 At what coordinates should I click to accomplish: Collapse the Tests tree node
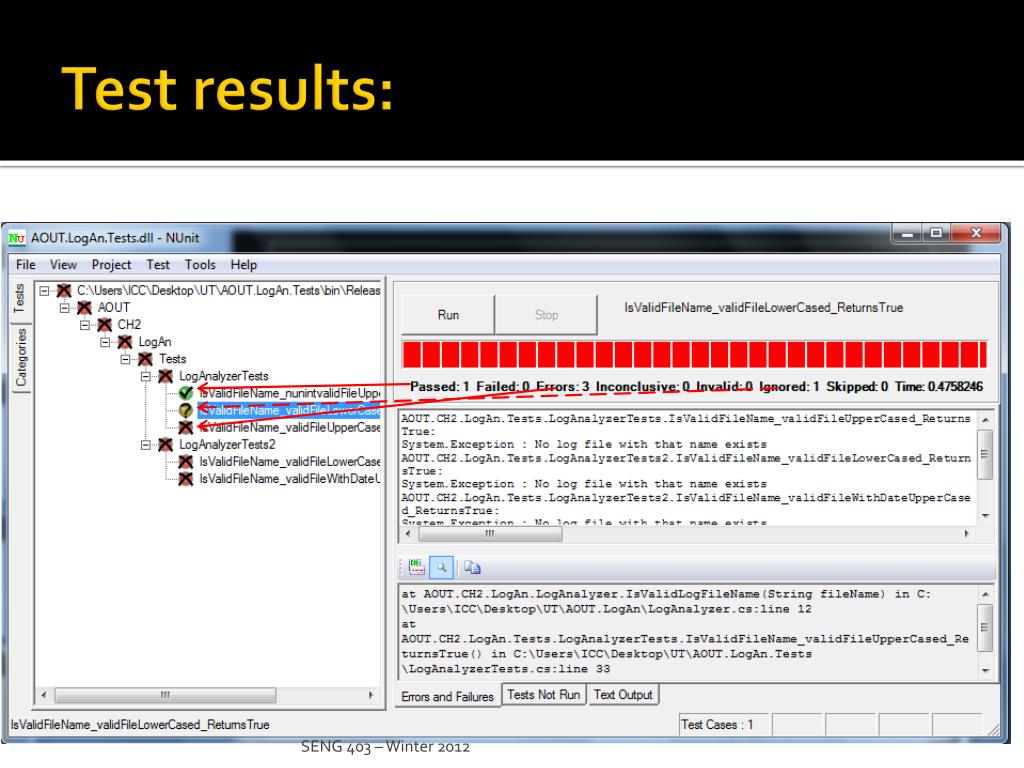pyautogui.click(x=125, y=359)
